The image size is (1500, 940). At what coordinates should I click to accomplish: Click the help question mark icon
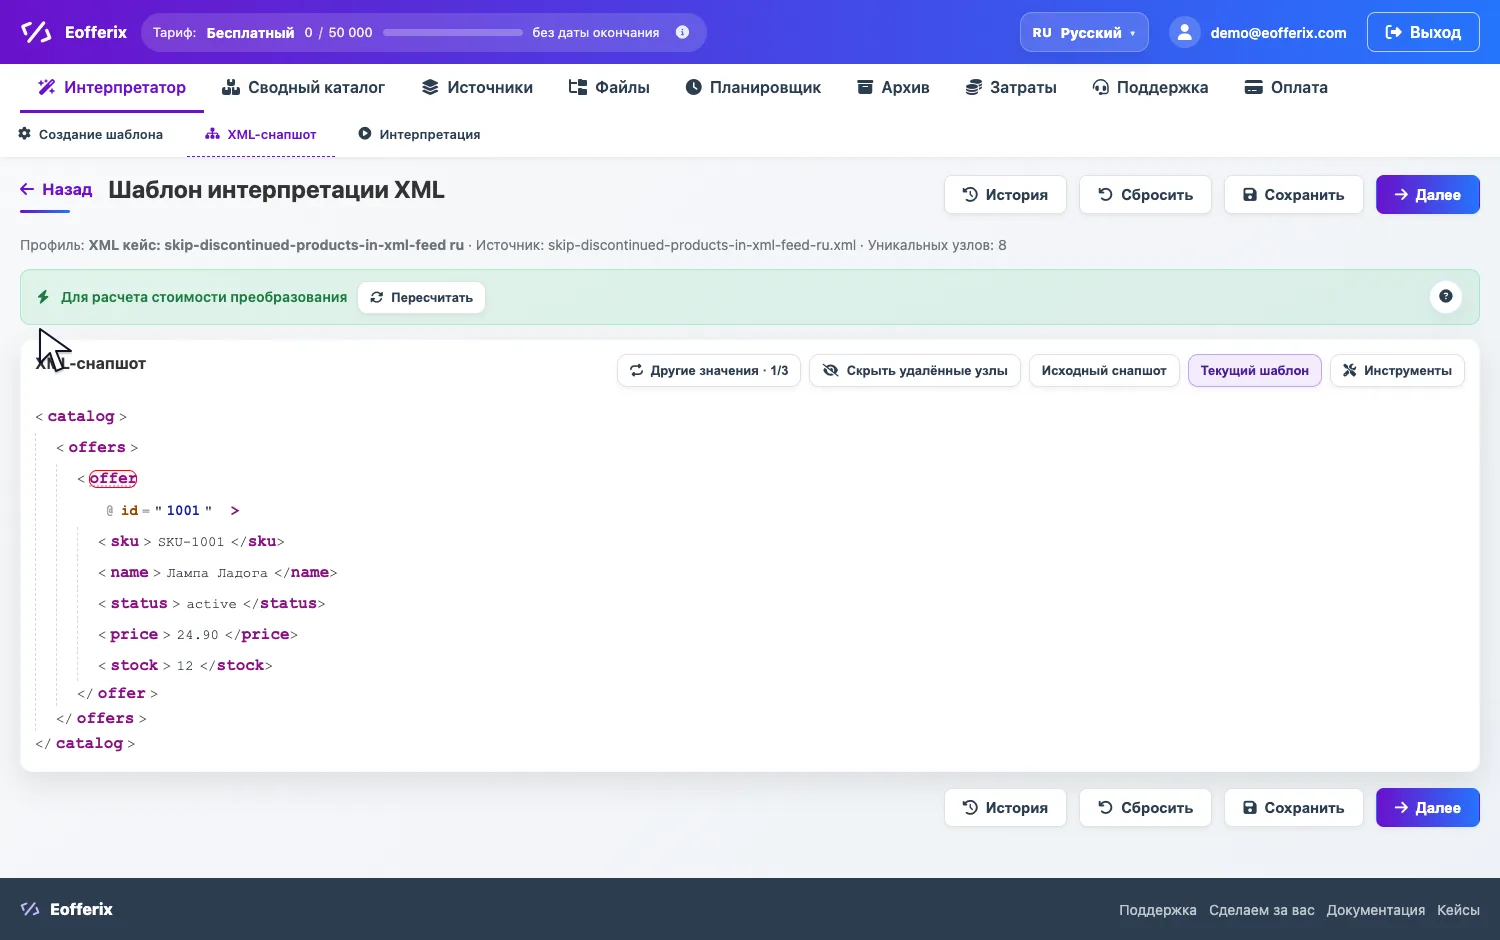pos(1445,296)
